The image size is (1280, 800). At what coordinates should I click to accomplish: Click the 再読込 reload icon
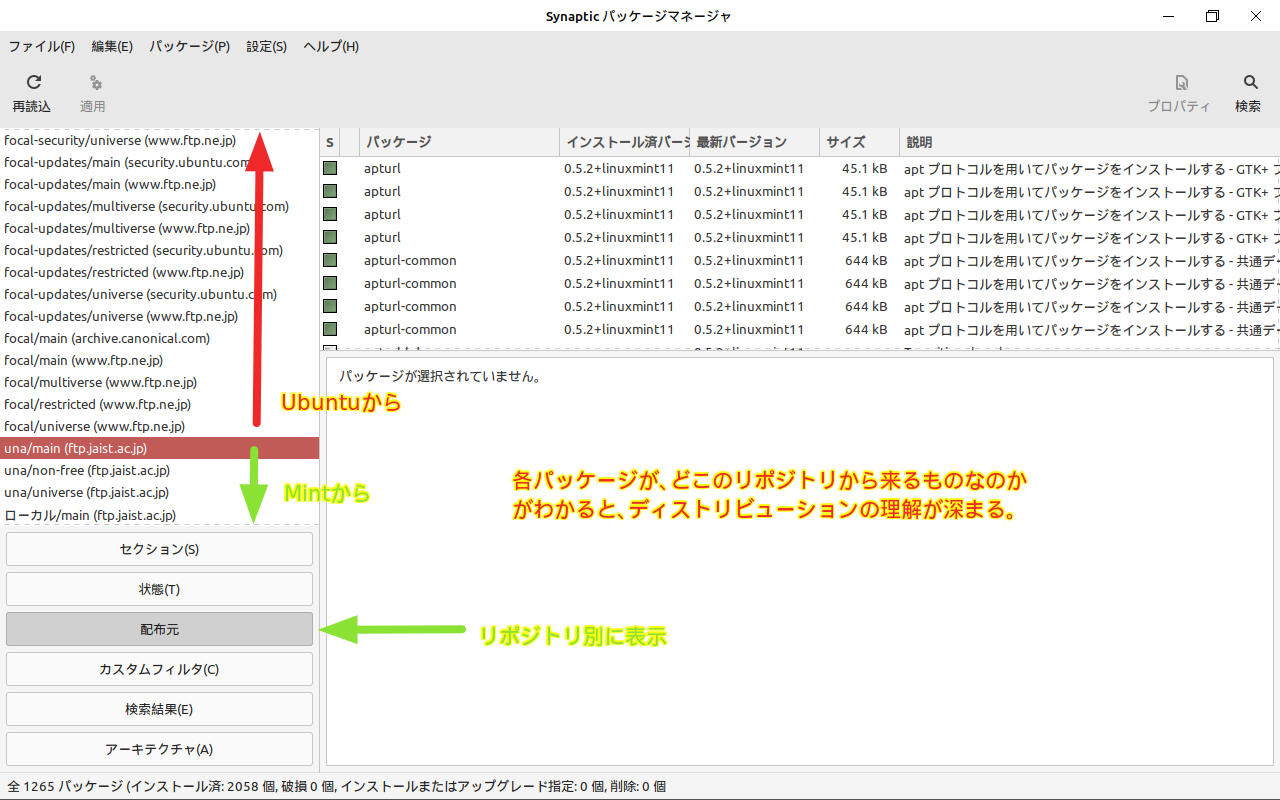click(33, 83)
